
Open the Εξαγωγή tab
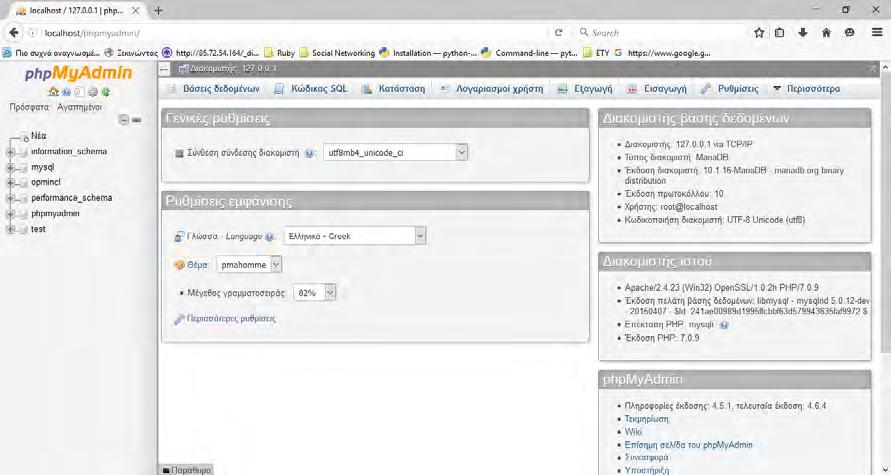(x=585, y=89)
